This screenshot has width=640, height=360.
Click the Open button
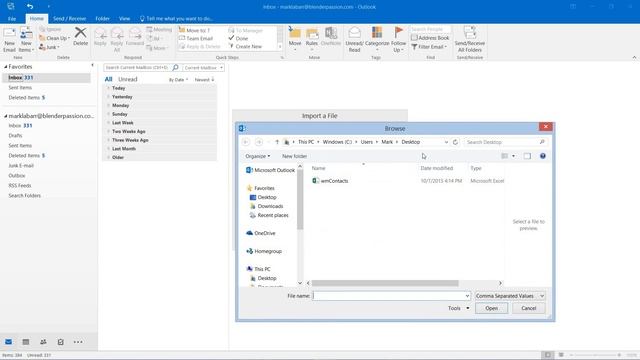[x=491, y=308]
